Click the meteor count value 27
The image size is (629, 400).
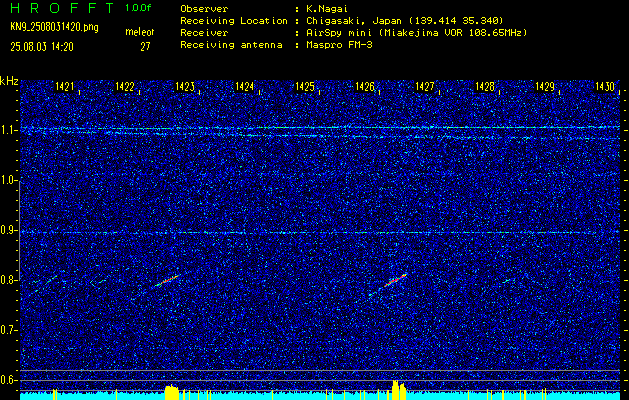point(145,47)
